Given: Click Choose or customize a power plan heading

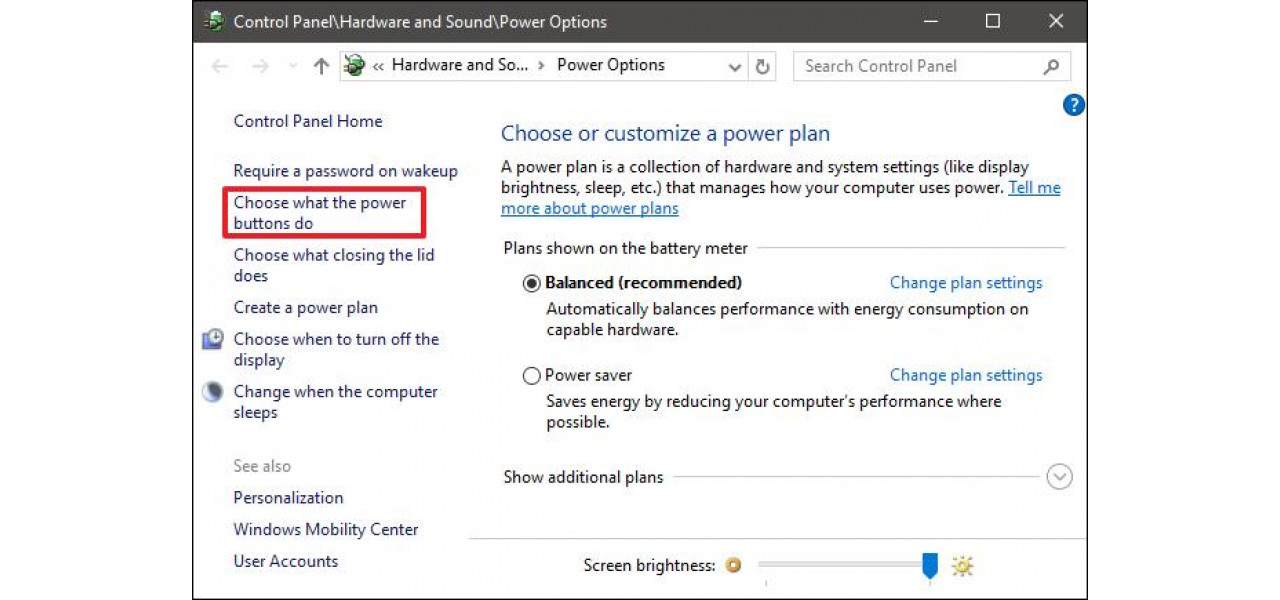Looking at the screenshot, I should [x=665, y=134].
